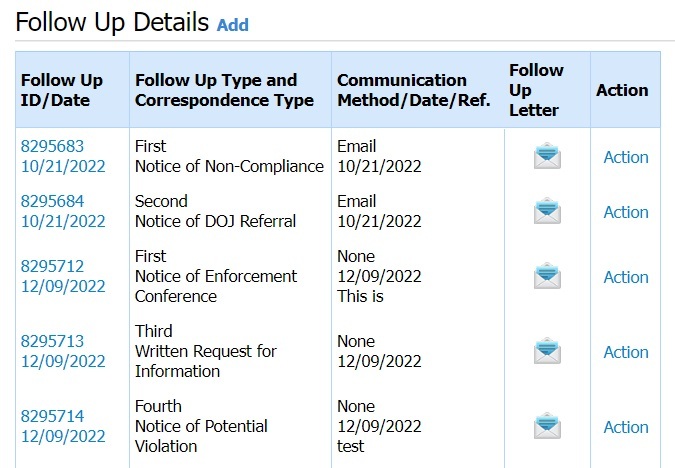Image resolution: width=675 pixels, height=468 pixels.
Task: Open follow up ID 8295684
Action: [x=52, y=201]
